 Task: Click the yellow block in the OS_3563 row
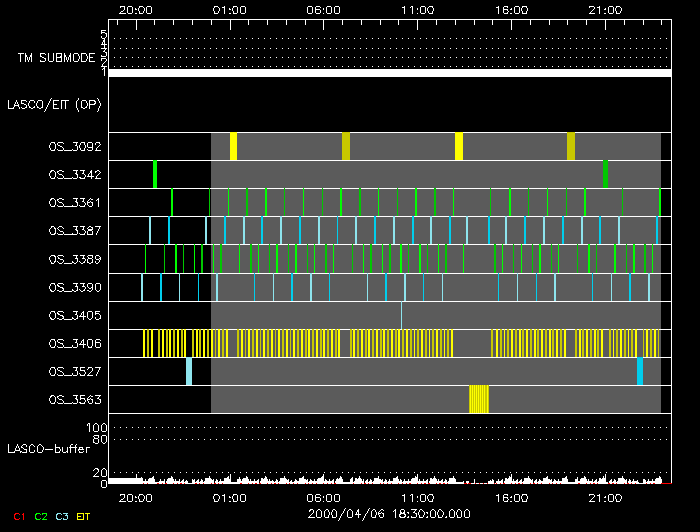[479, 399]
